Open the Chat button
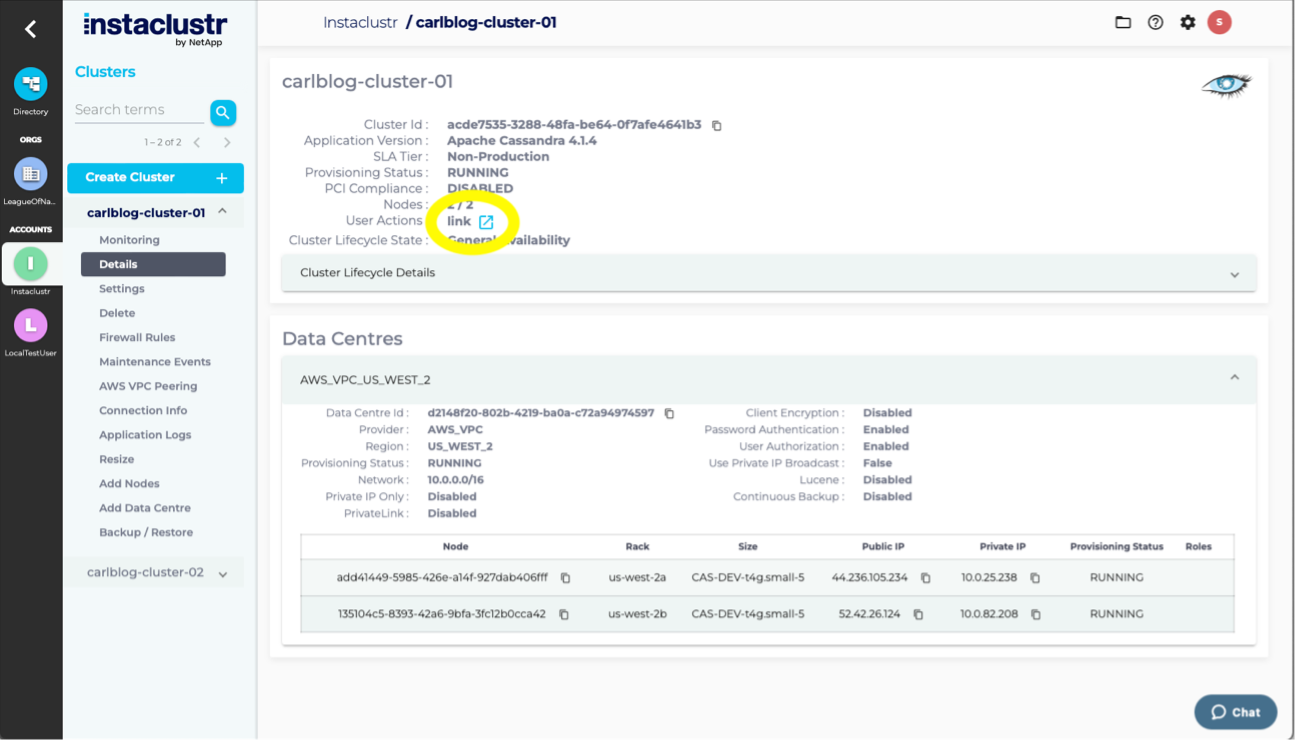 [1235, 712]
